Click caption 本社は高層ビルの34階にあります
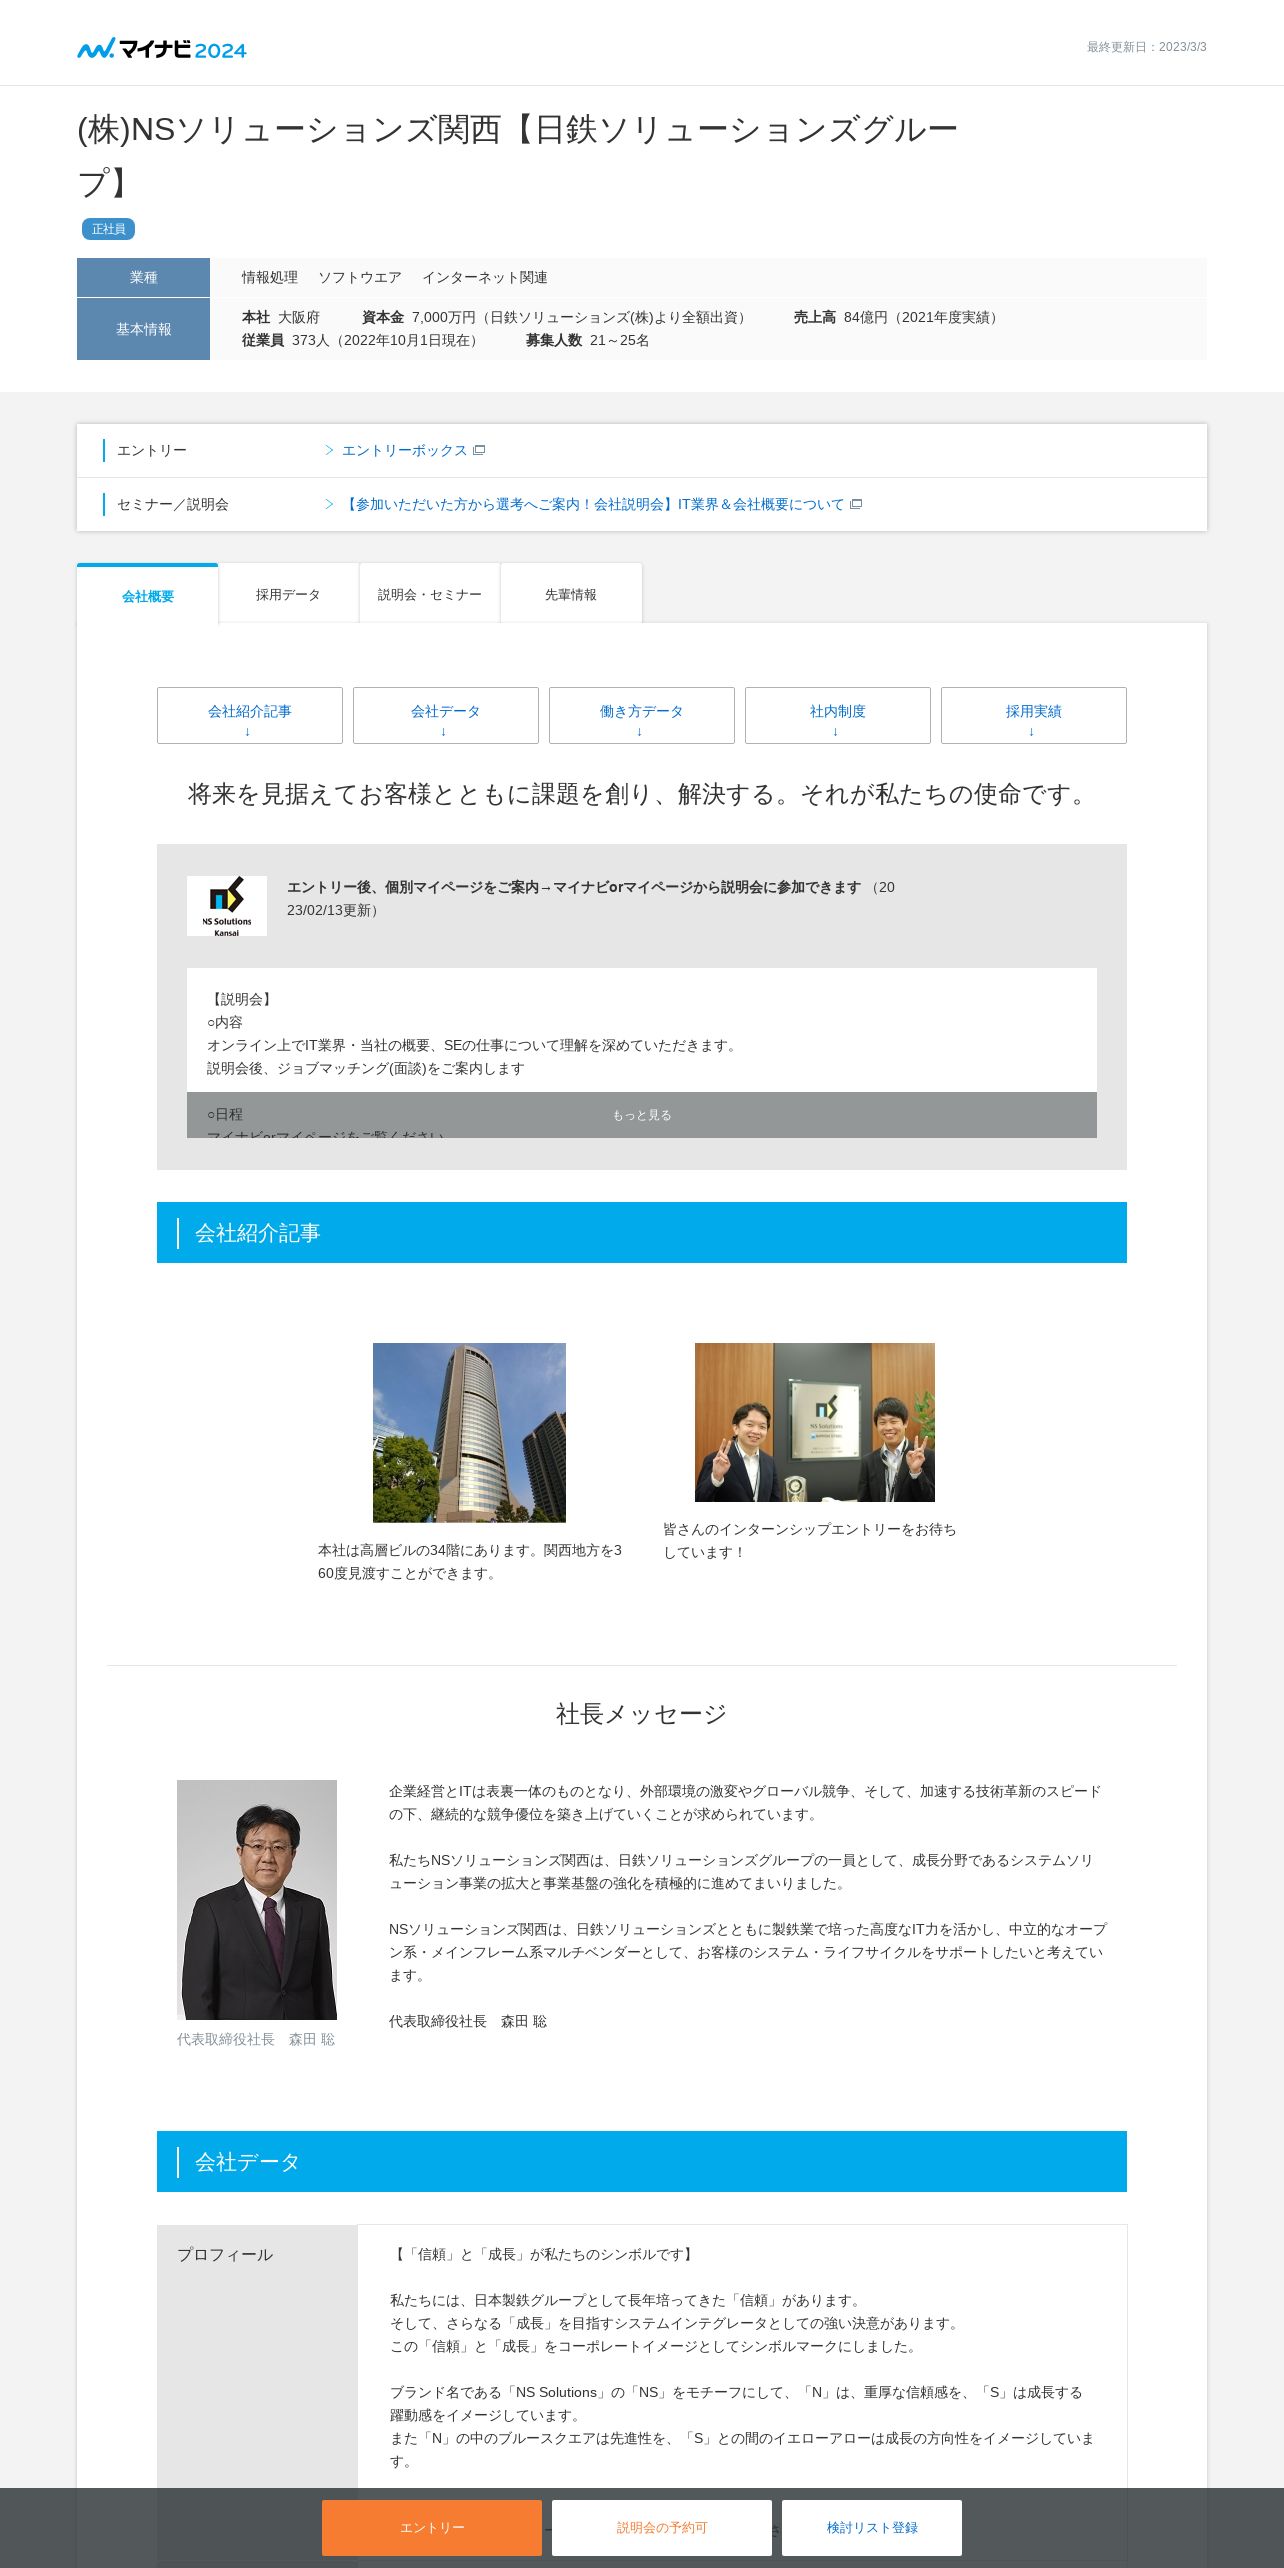The image size is (1284, 2568). 470,1561
